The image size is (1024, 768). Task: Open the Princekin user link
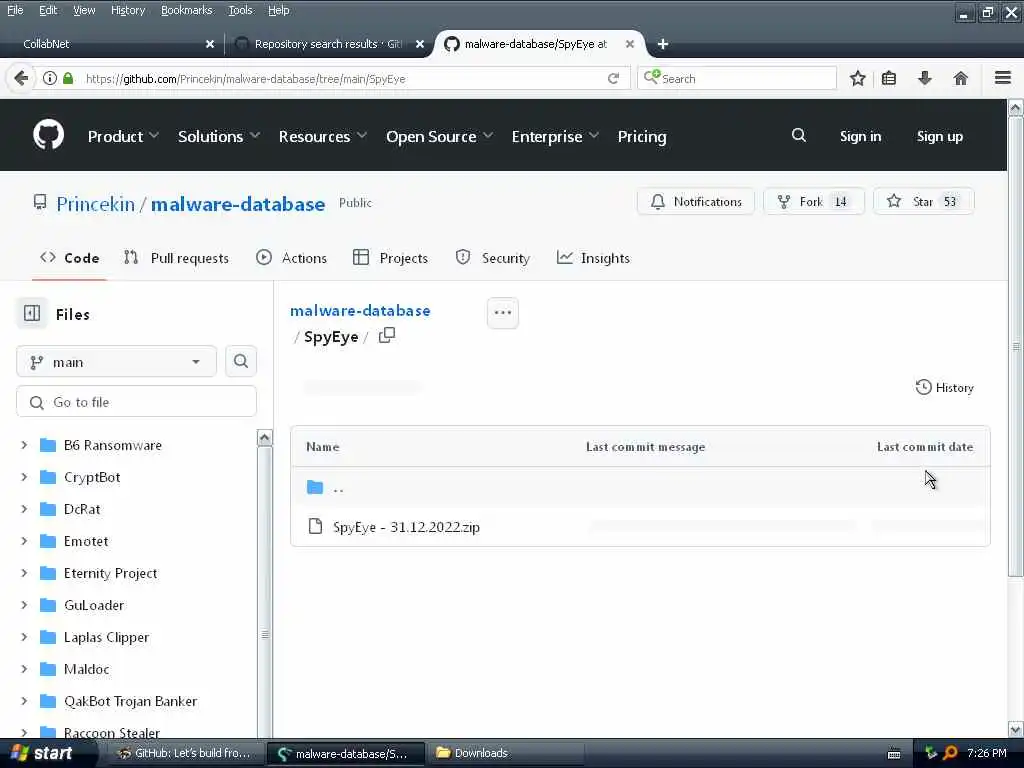95,204
